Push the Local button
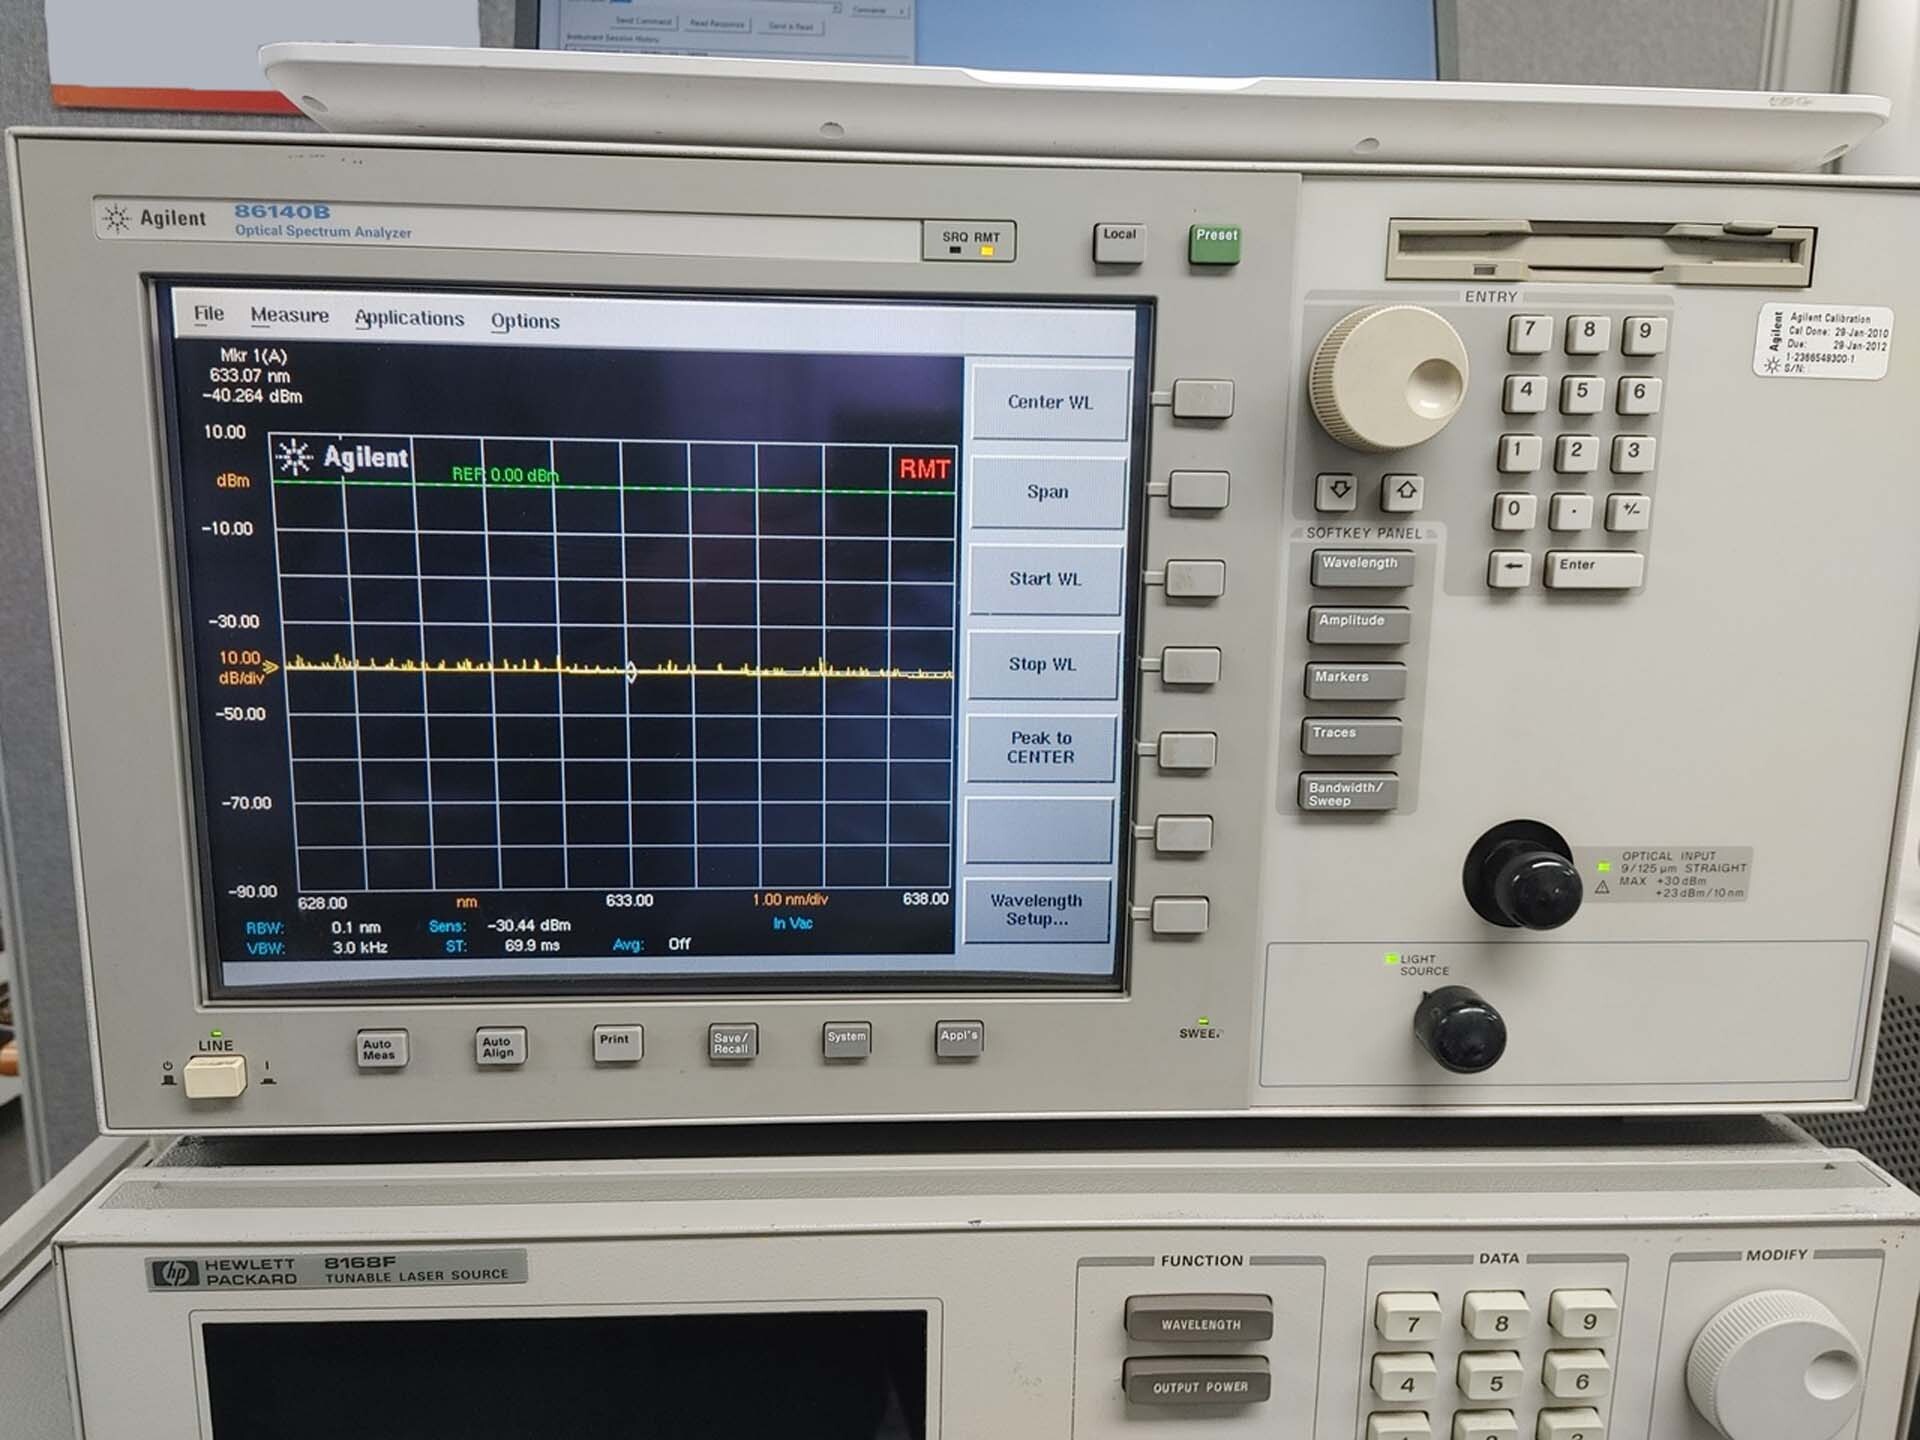The height and width of the screenshot is (1440, 1920). tap(1119, 242)
